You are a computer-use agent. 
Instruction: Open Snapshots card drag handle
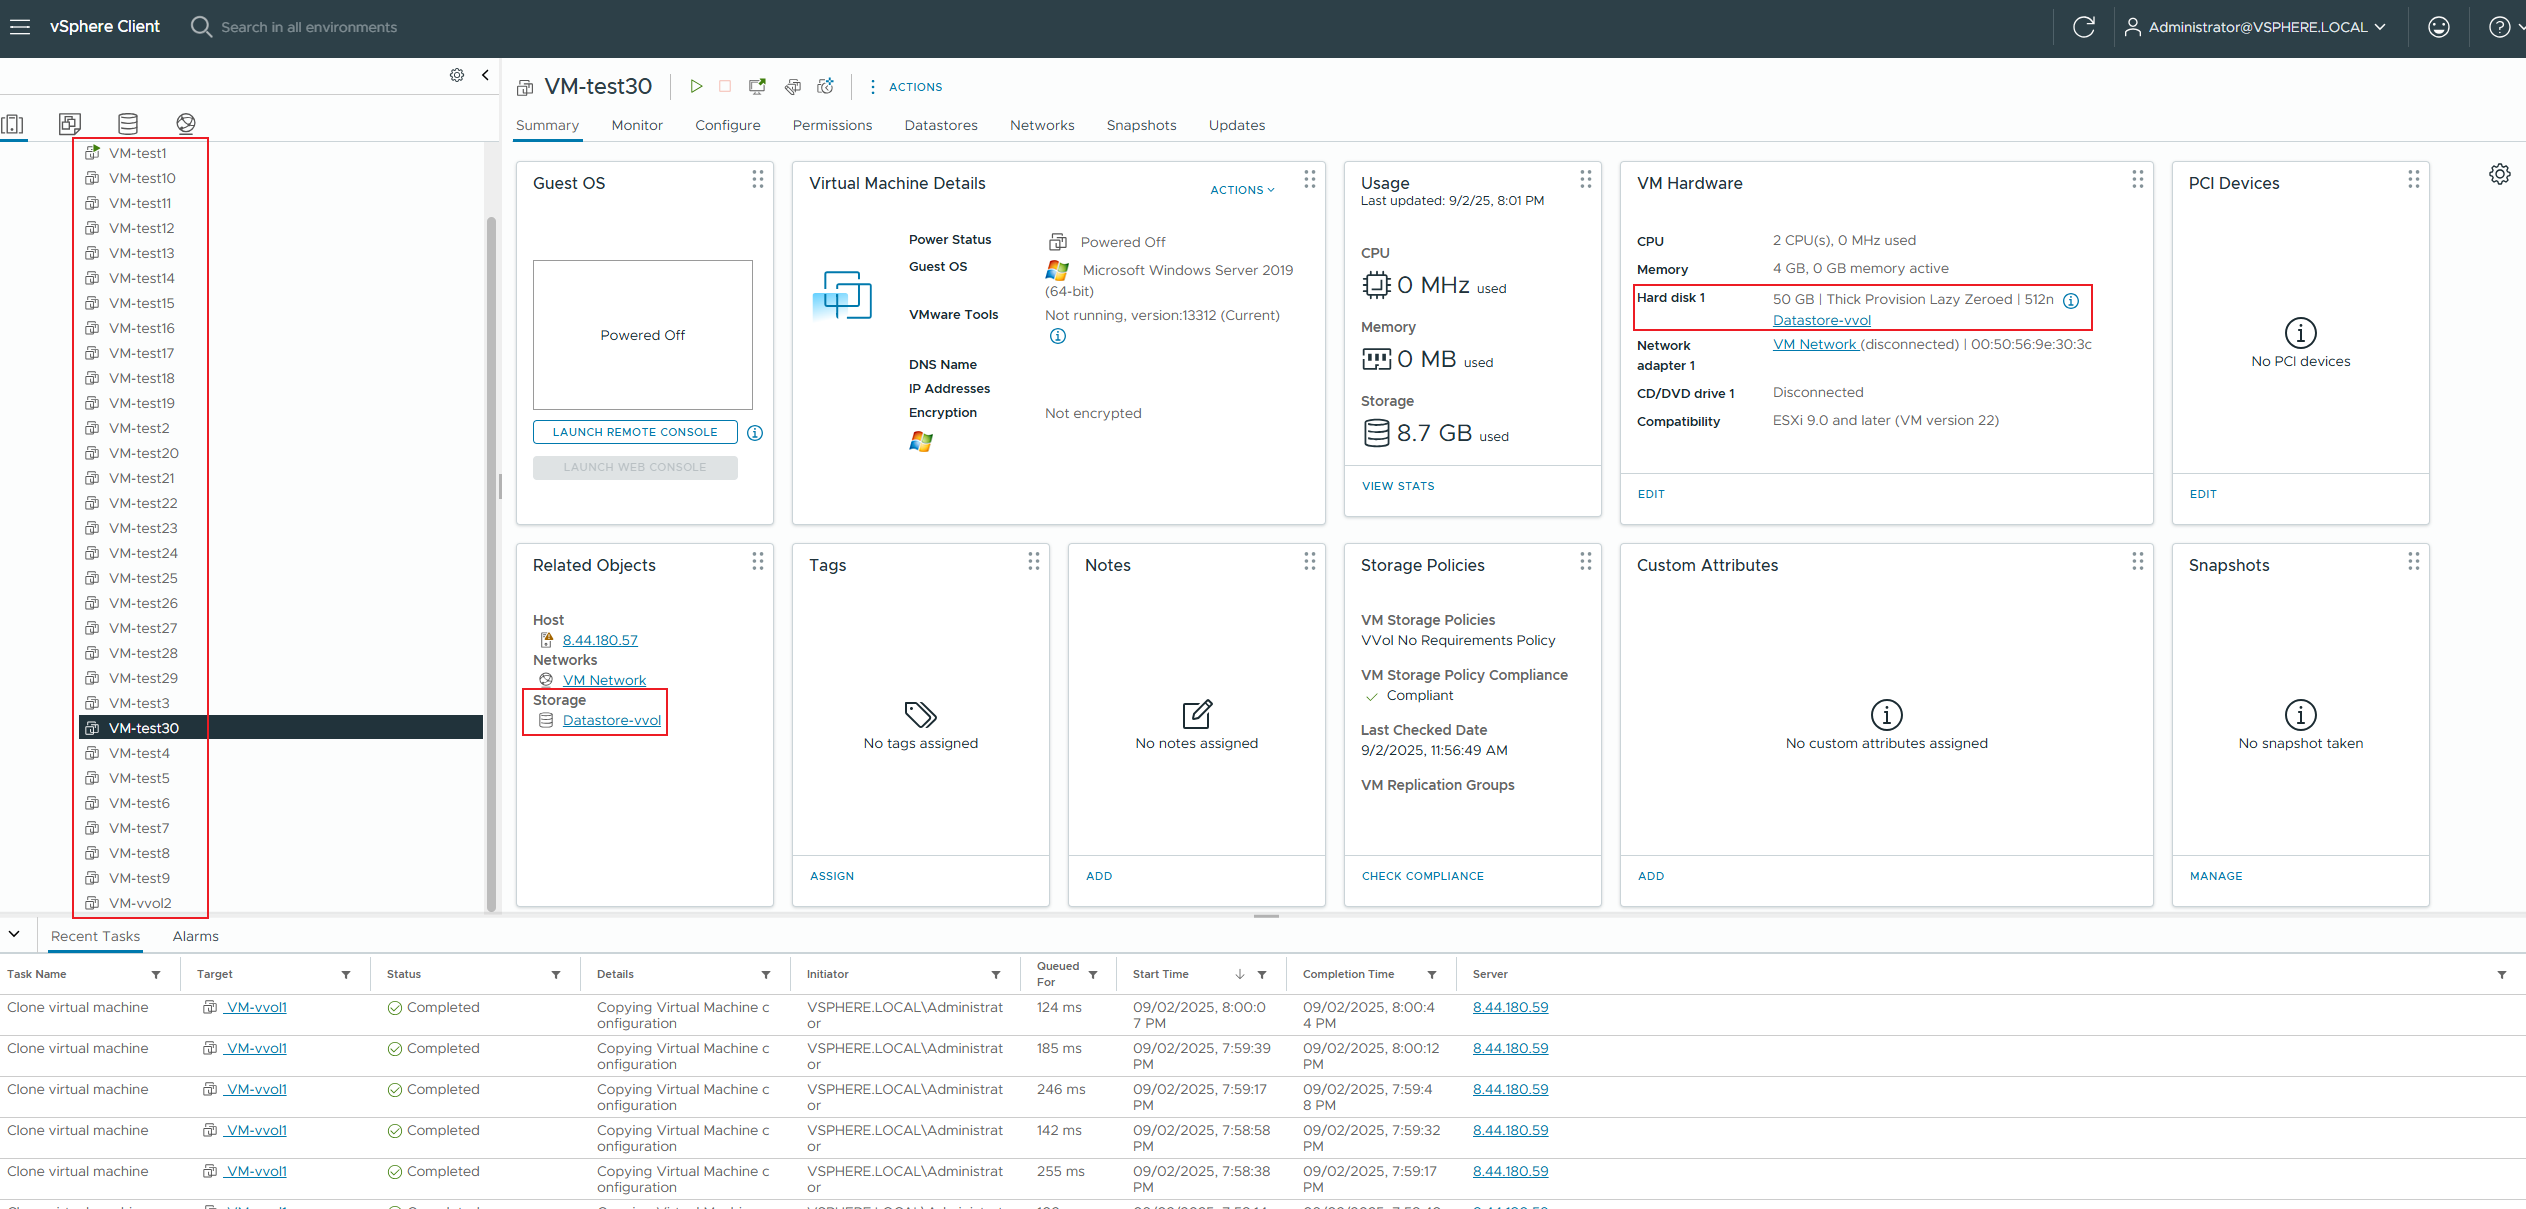click(x=2414, y=561)
